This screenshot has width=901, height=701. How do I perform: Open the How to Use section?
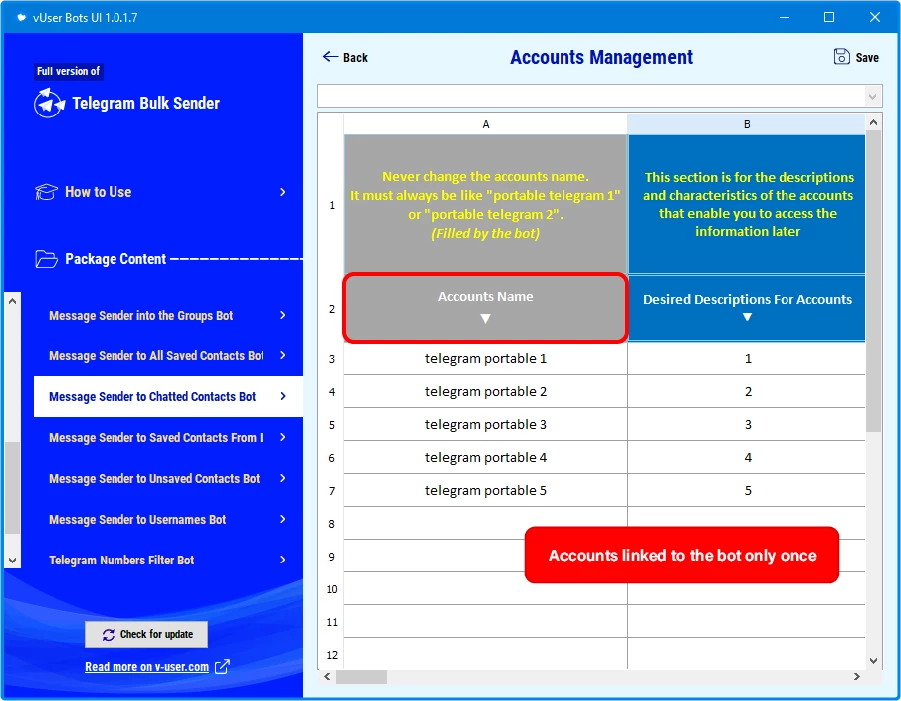pyautogui.click(x=161, y=192)
